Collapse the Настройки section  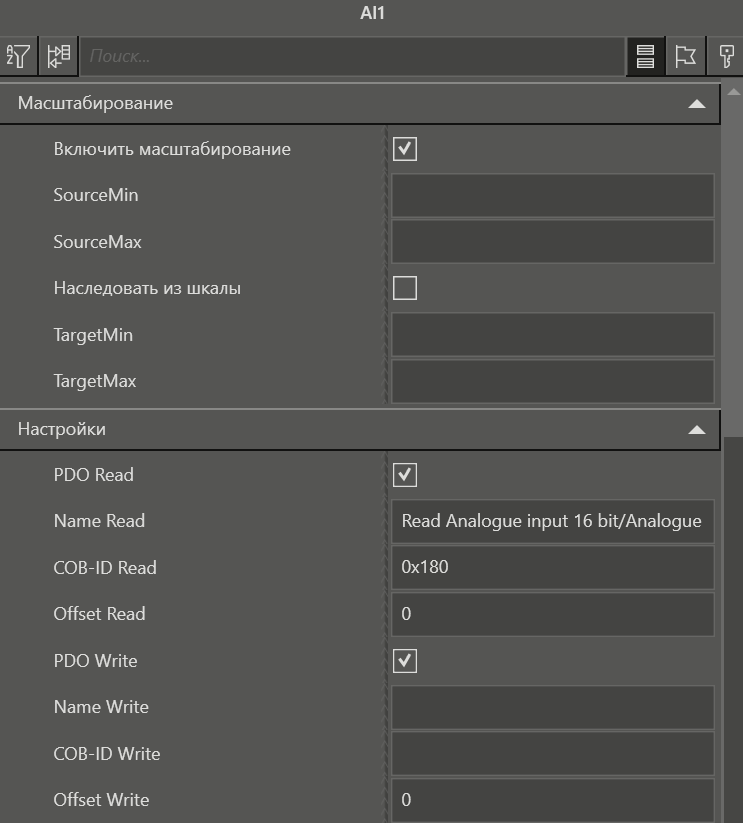[x=696, y=430]
